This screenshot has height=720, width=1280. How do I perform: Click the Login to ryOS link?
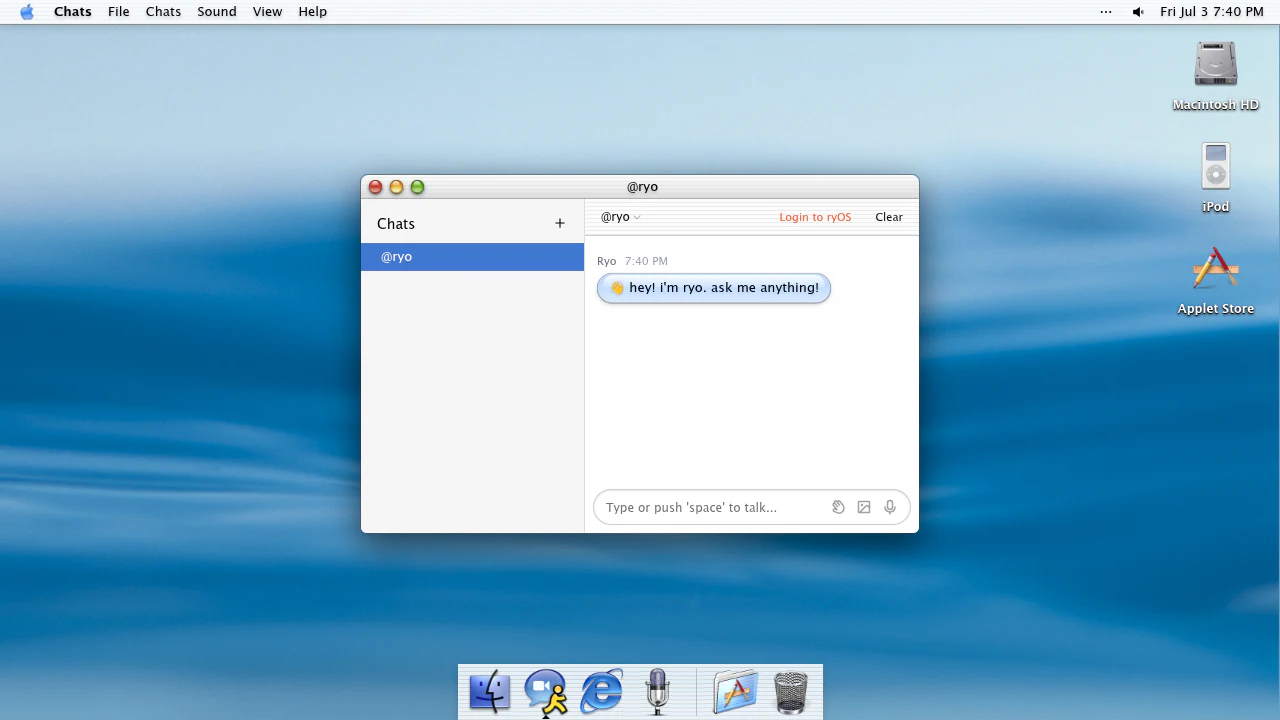pyautogui.click(x=815, y=217)
